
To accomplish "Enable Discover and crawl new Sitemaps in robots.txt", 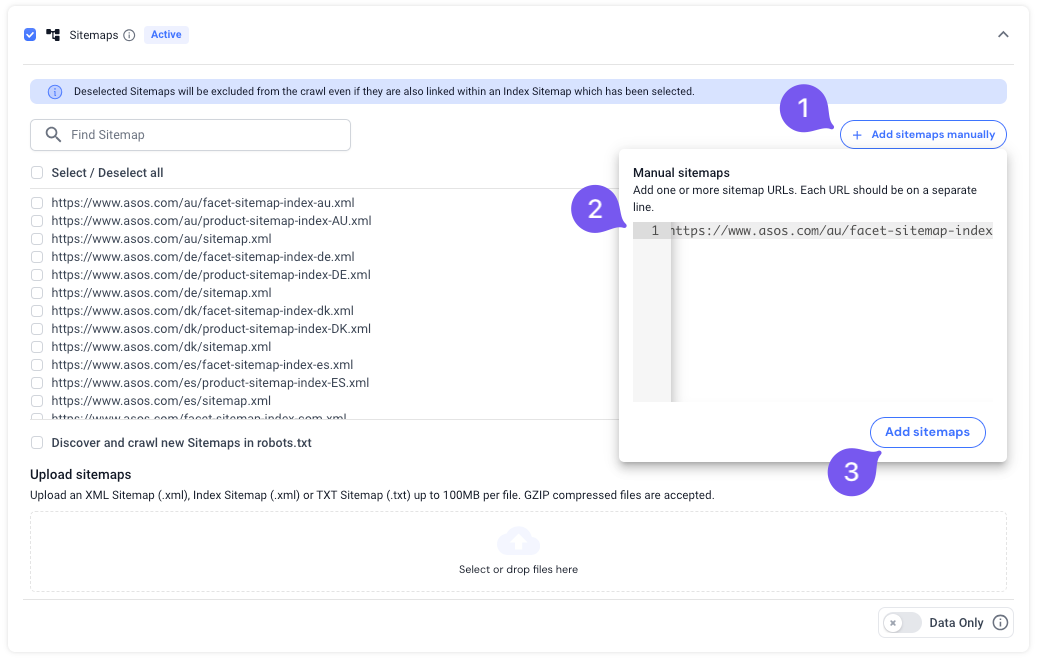I will click(37, 442).
